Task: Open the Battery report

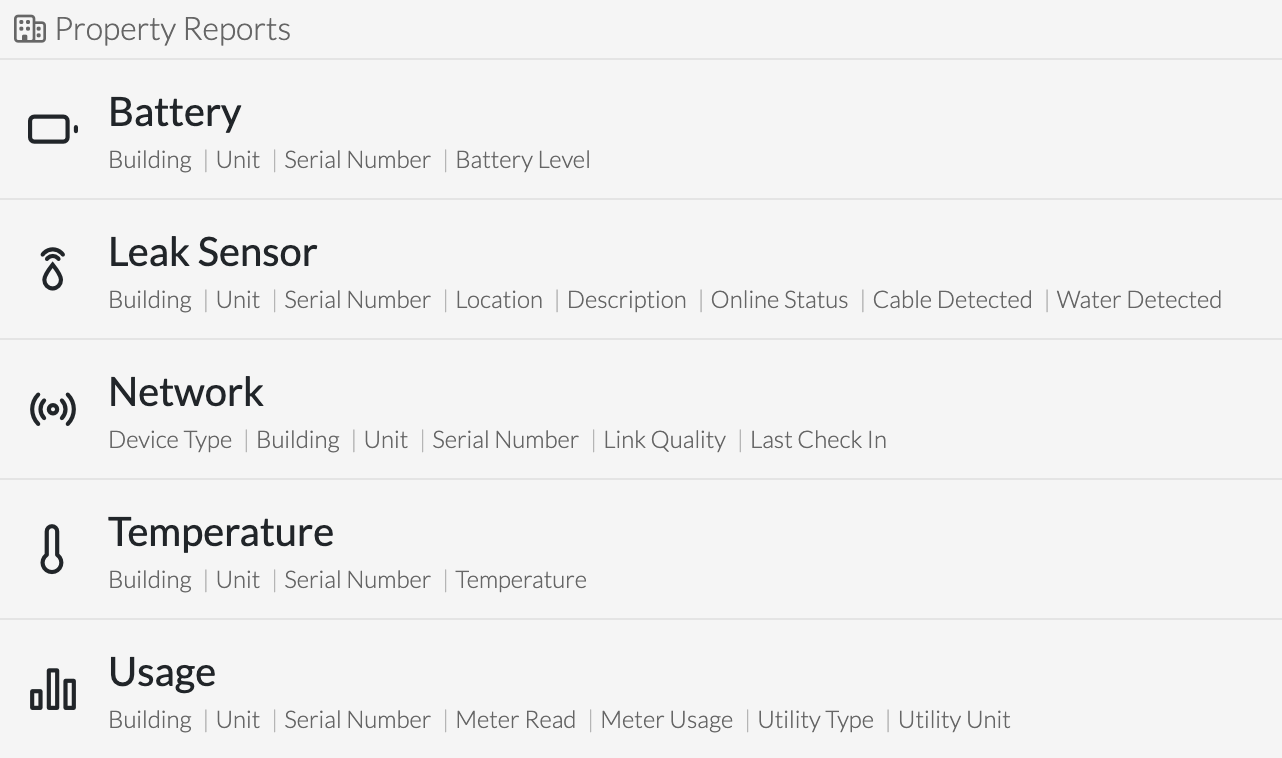Action: [x=641, y=130]
